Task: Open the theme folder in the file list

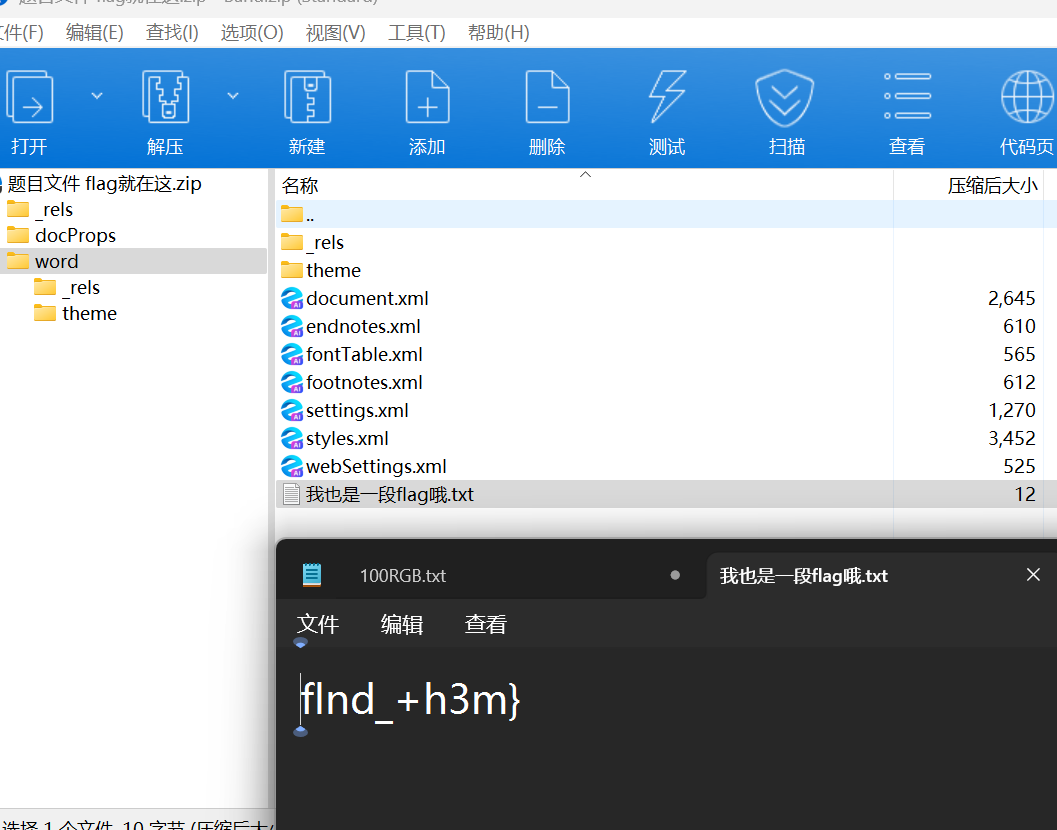Action: tap(333, 270)
